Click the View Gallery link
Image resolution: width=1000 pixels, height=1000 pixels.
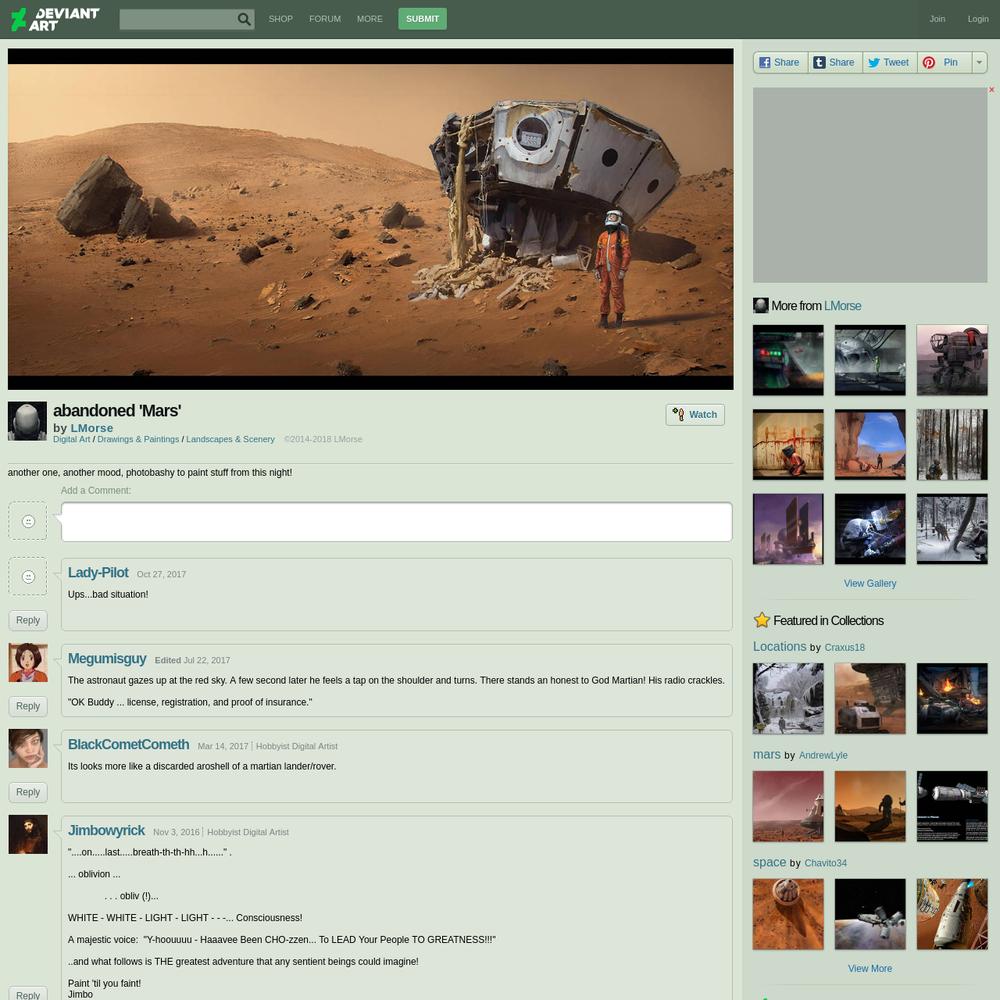point(870,584)
